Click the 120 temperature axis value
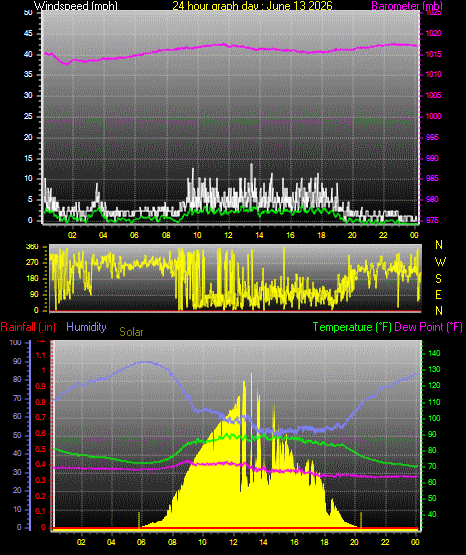Screen dimensions: 466x555 (435, 385)
